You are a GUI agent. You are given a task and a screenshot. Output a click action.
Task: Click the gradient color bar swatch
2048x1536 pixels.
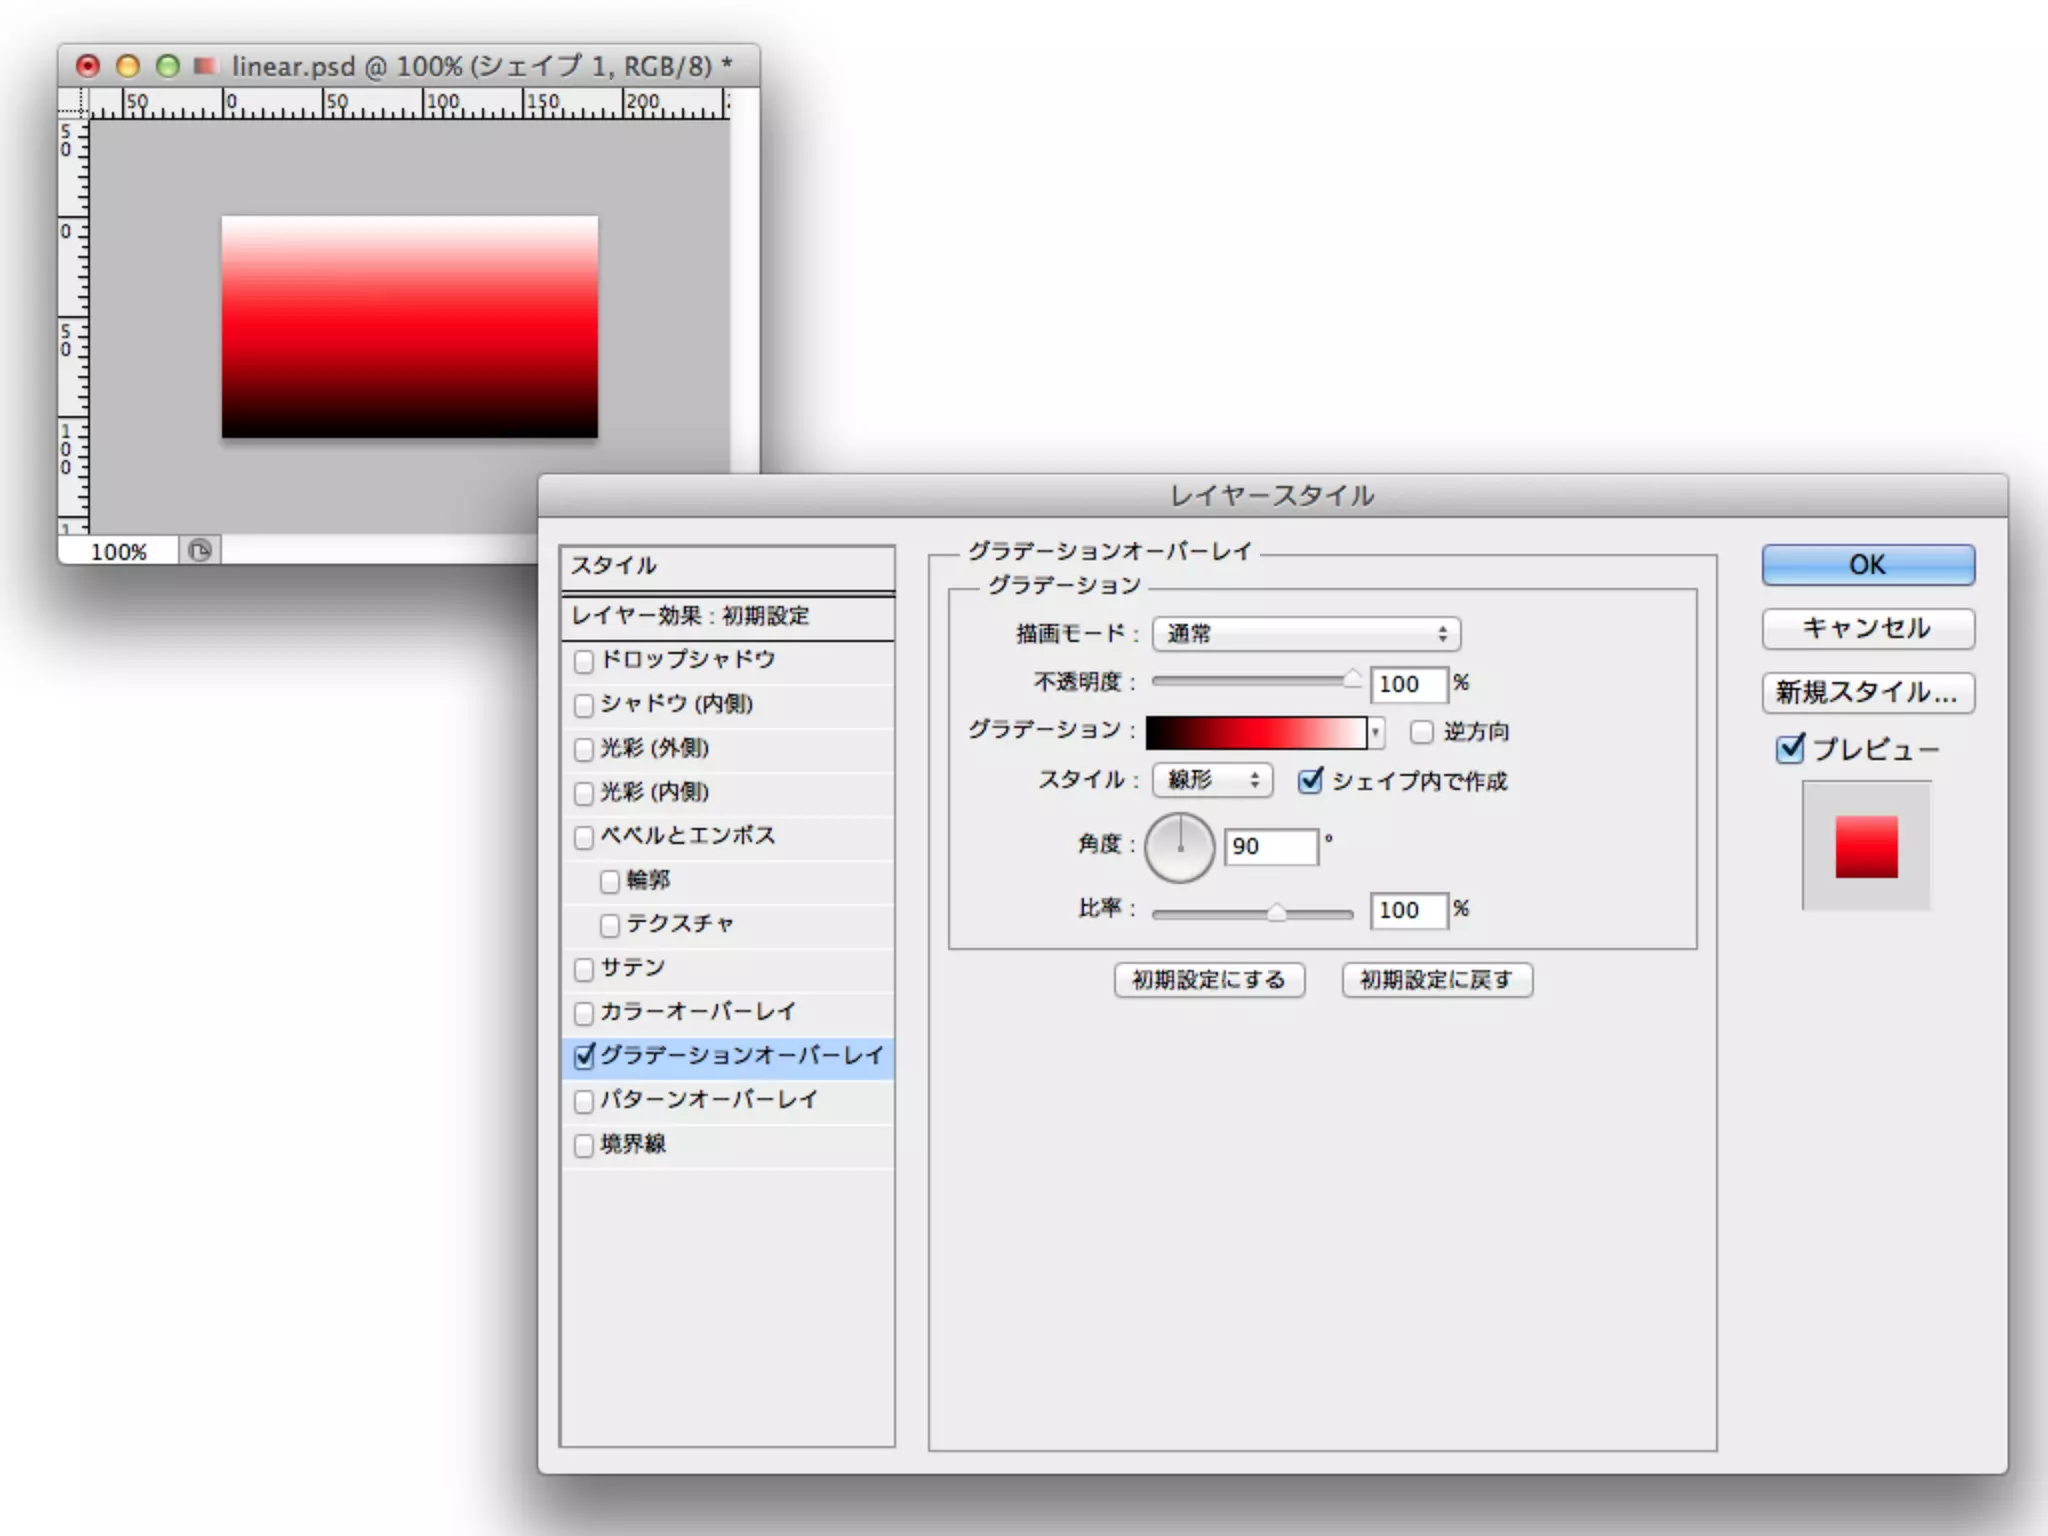(x=1255, y=733)
